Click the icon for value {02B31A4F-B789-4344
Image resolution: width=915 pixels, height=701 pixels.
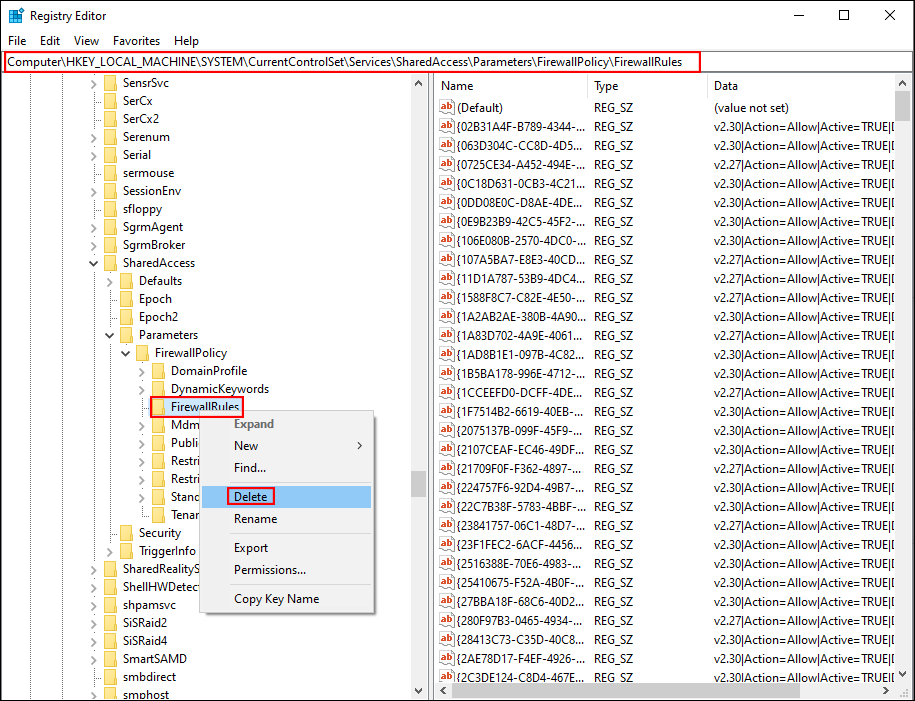pyautogui.click(x=447, y=127)
